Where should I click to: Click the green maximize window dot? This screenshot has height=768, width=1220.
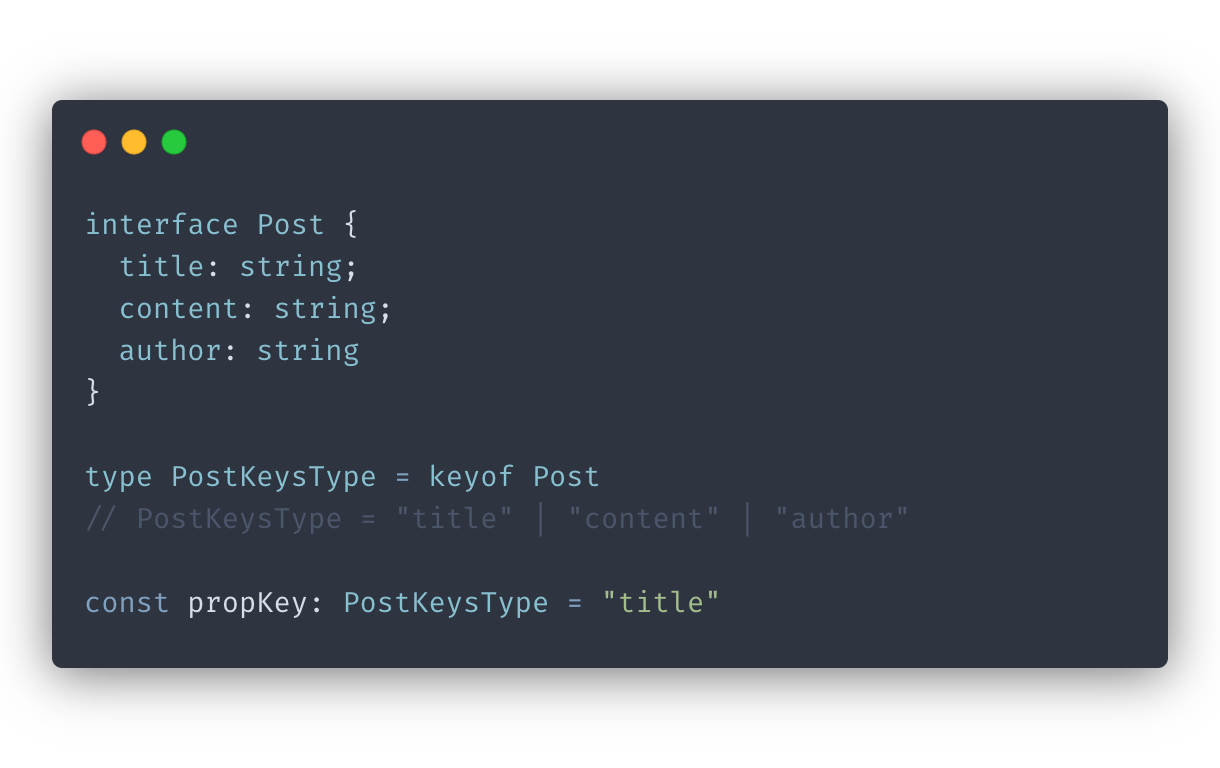click(174, 142)
